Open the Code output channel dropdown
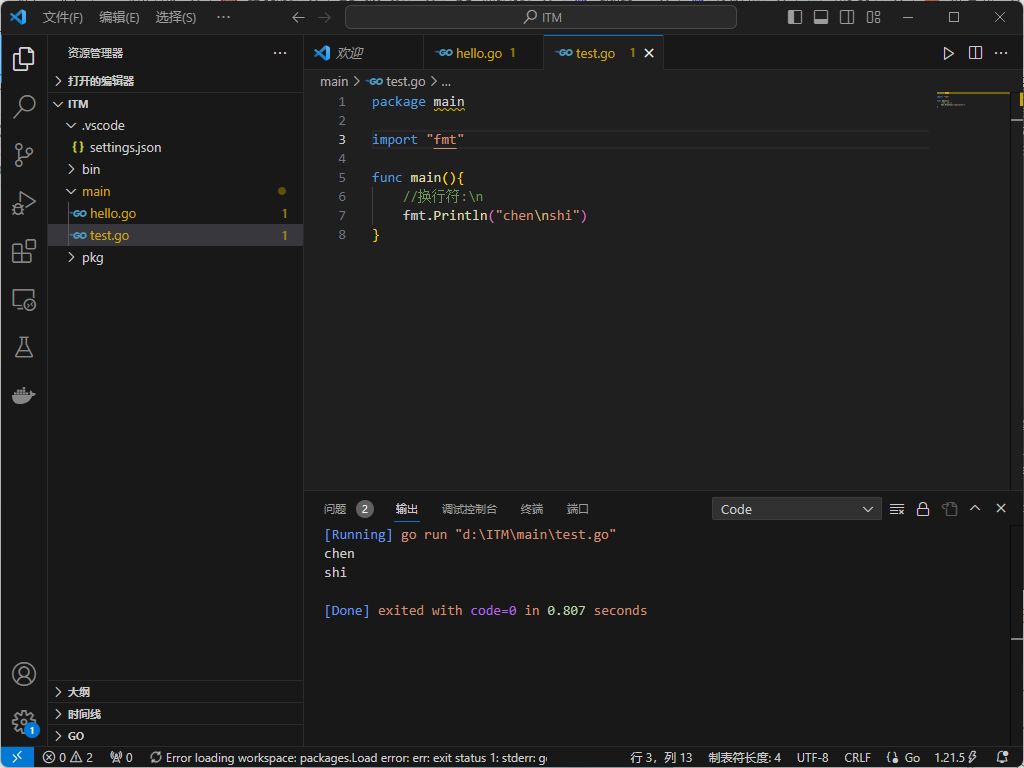The height and width of the screenshot is (768, 1024). tap(796, 509)
